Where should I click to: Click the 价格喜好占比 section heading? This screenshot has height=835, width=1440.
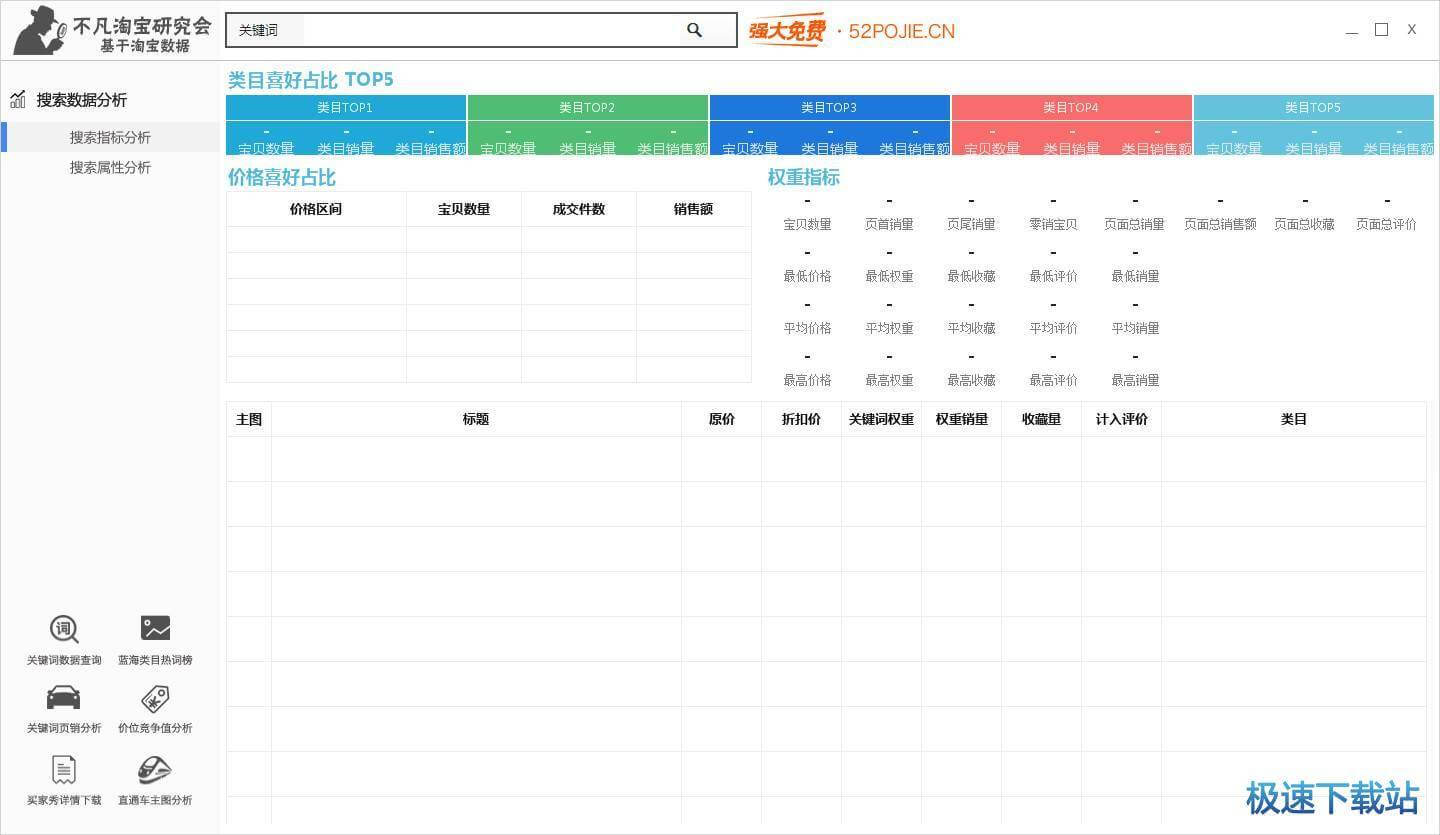click(x=282, y=177)
